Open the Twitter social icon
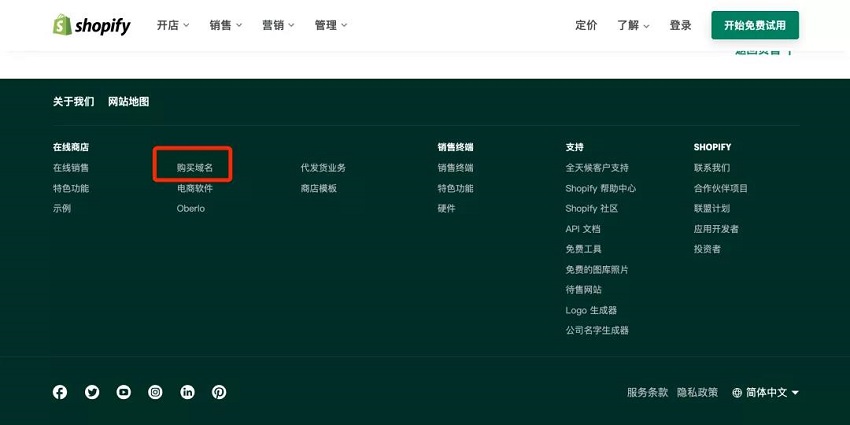 (92, 392)
